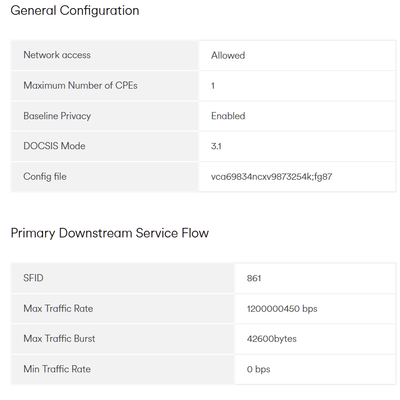
Task: Select the Config file label
Action: coord(45,176)
